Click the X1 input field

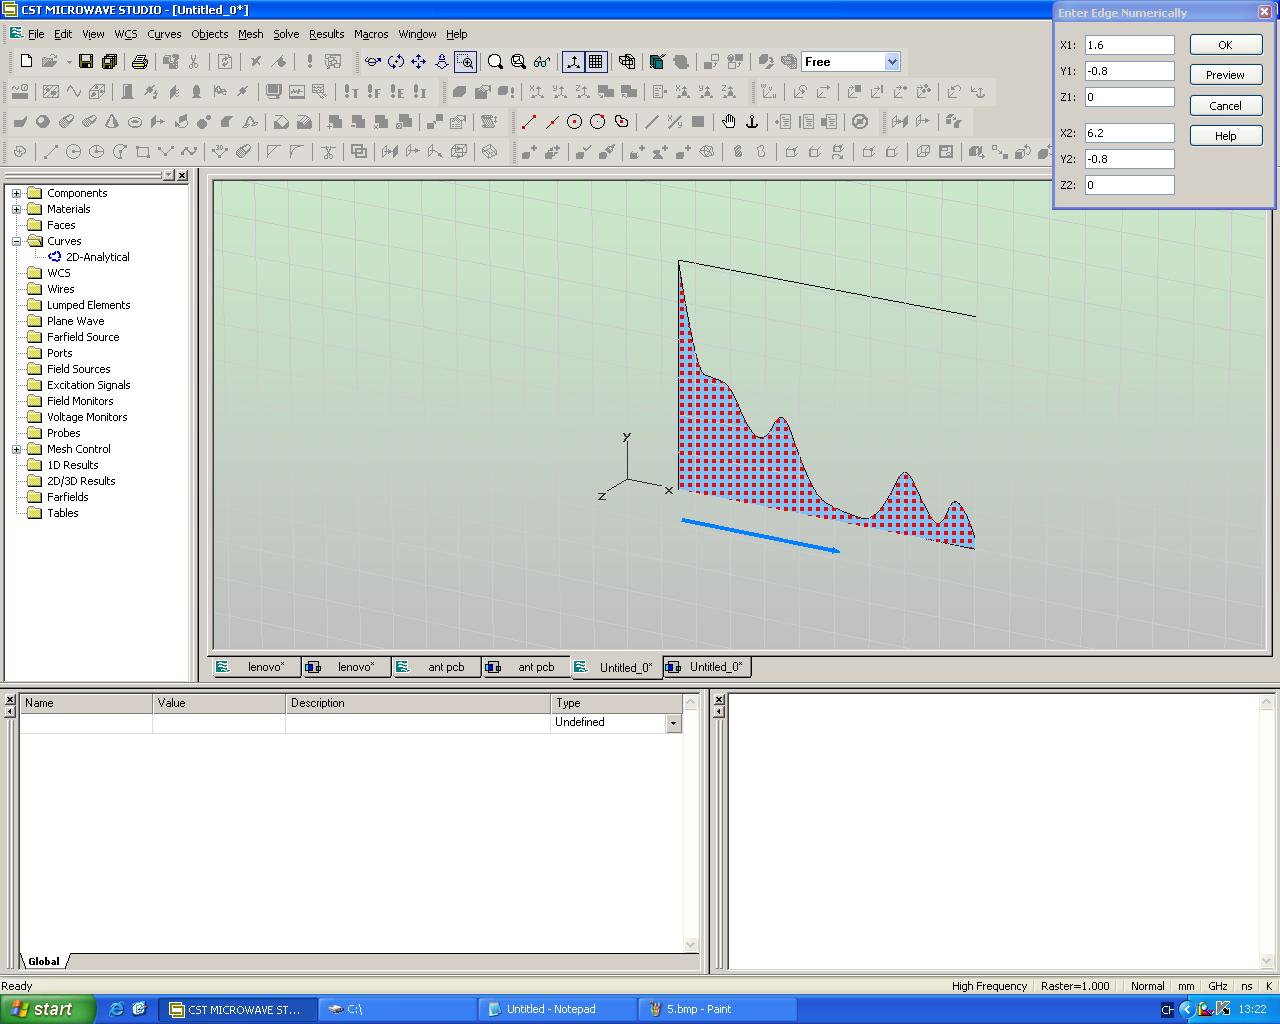(1129, 45)
